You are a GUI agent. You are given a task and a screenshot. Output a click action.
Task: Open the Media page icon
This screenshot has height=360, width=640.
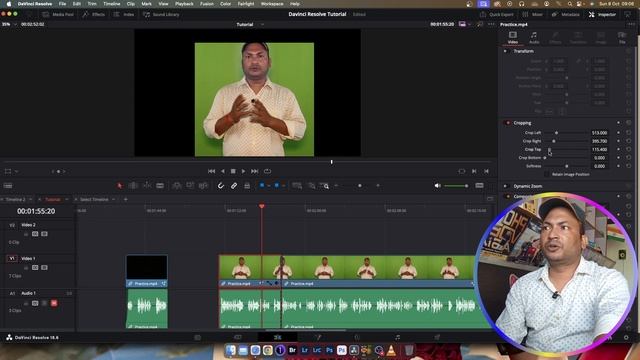point(198,338)
